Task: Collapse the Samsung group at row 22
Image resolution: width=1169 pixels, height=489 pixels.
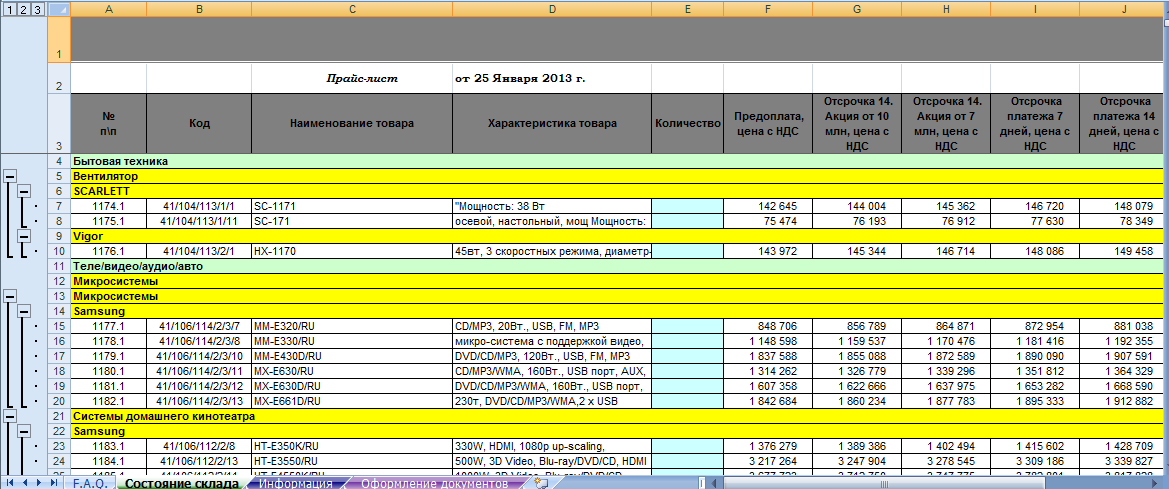Action: tap(24, 431)
